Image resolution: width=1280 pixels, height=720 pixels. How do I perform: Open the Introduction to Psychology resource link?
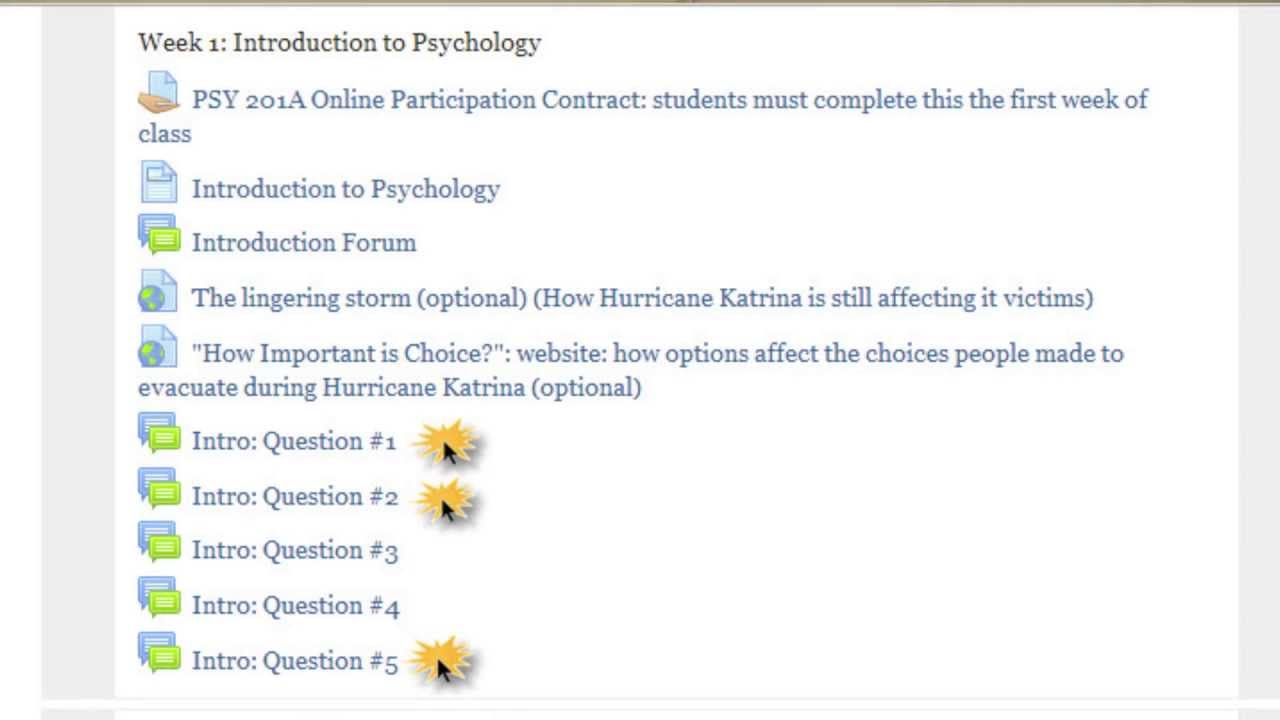(x=345, y=189)
